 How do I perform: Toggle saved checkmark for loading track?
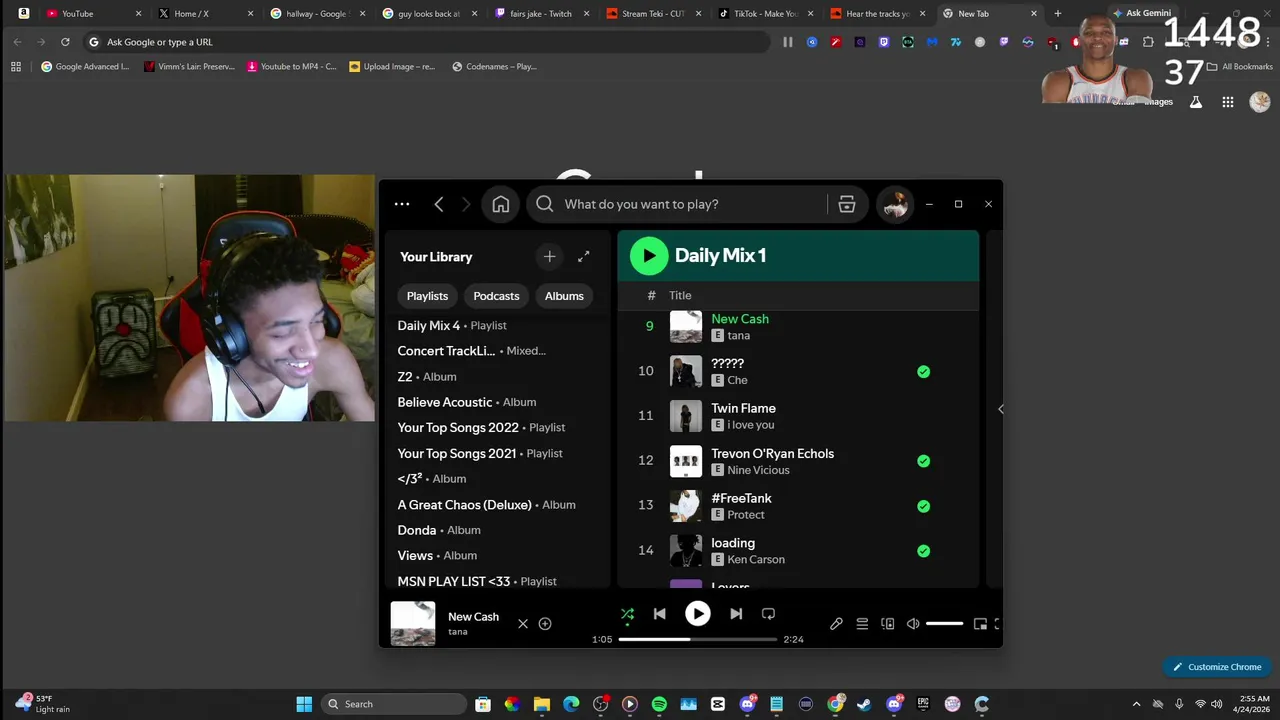923,551
